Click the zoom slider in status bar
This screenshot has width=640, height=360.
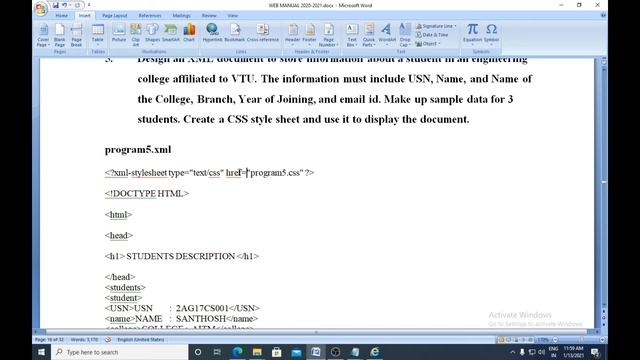[x=578, y=340]
